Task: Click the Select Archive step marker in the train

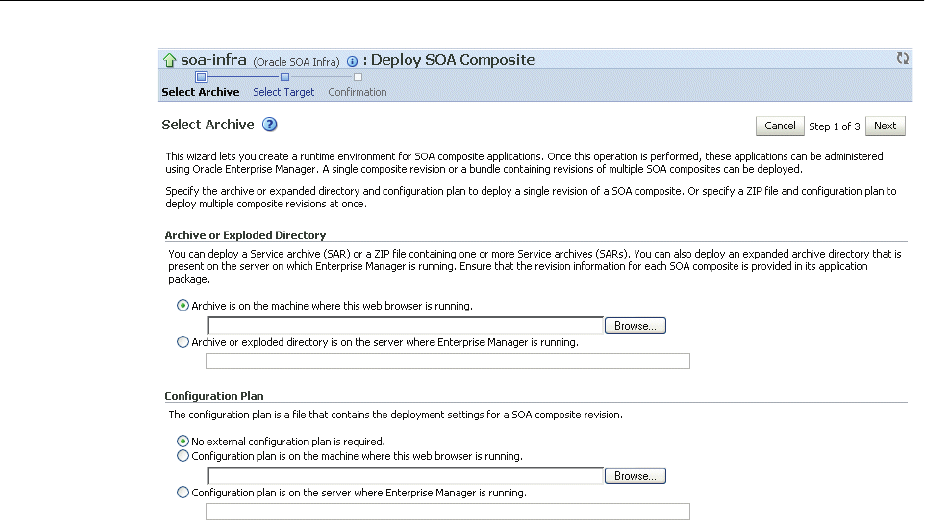Action: (x=201, y=76)
